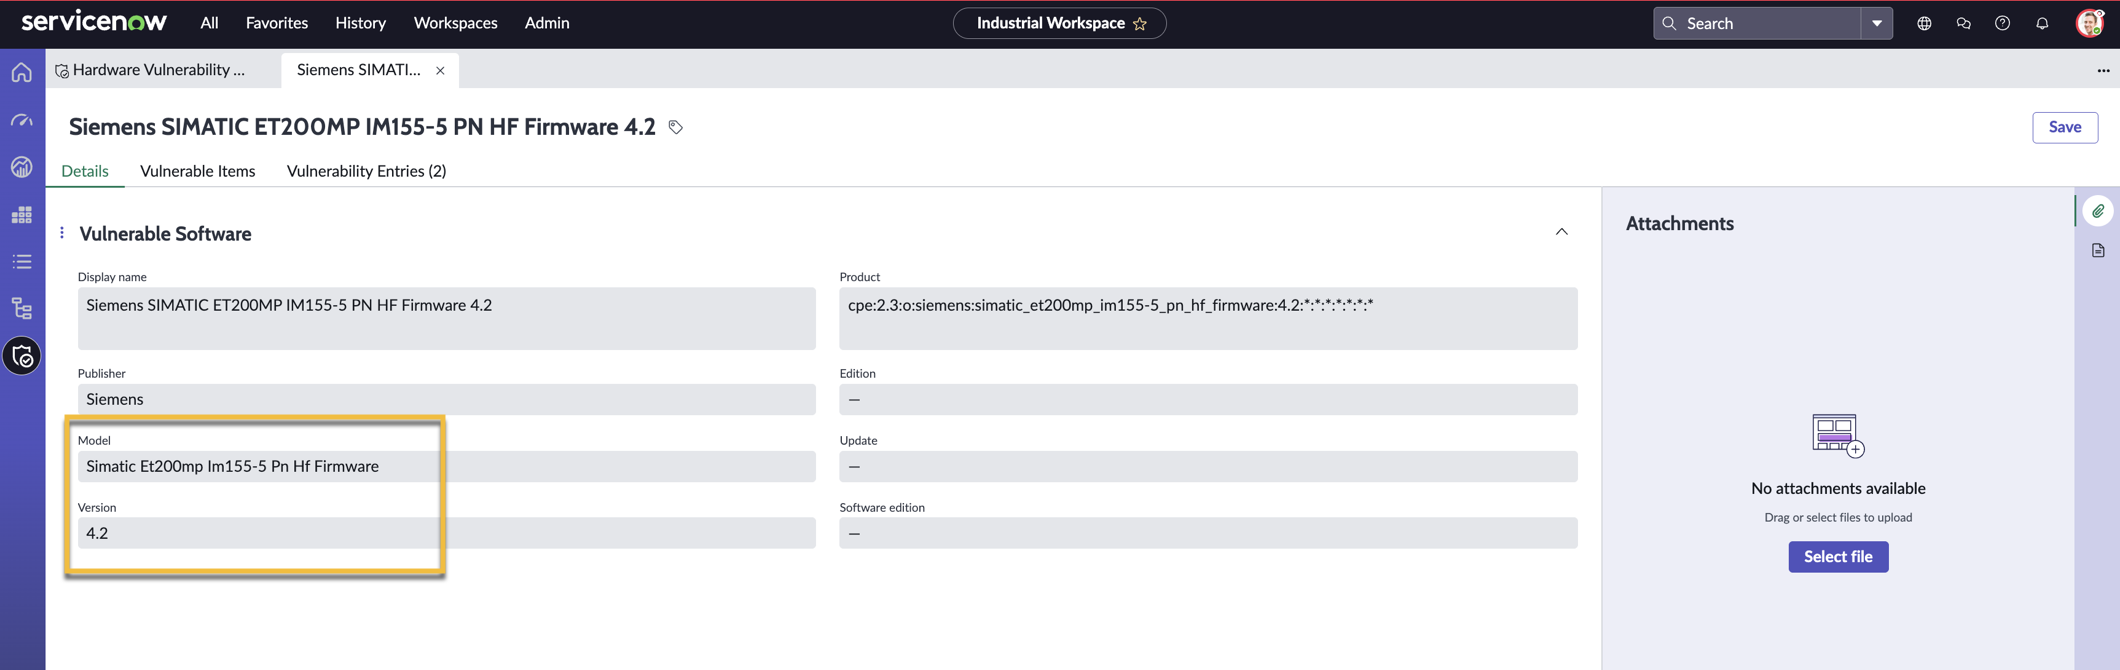Select the vulnerability shield icon in the sidebar
Image resolution: width=2120 pixels, height=670 pixels.
pyautogui.click(x=22, y=356)
